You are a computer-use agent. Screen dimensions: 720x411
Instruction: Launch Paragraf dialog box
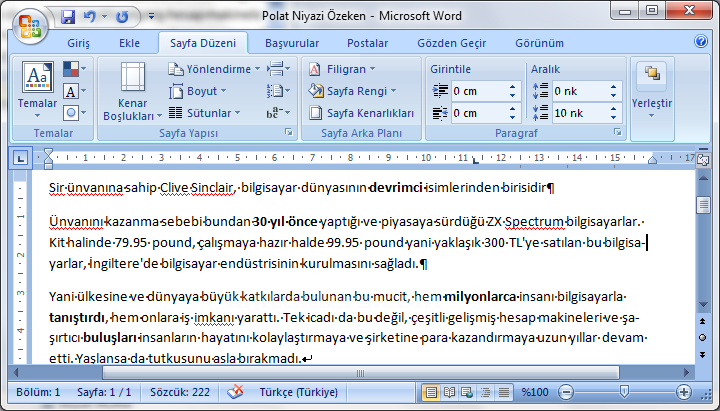point(618,132)
